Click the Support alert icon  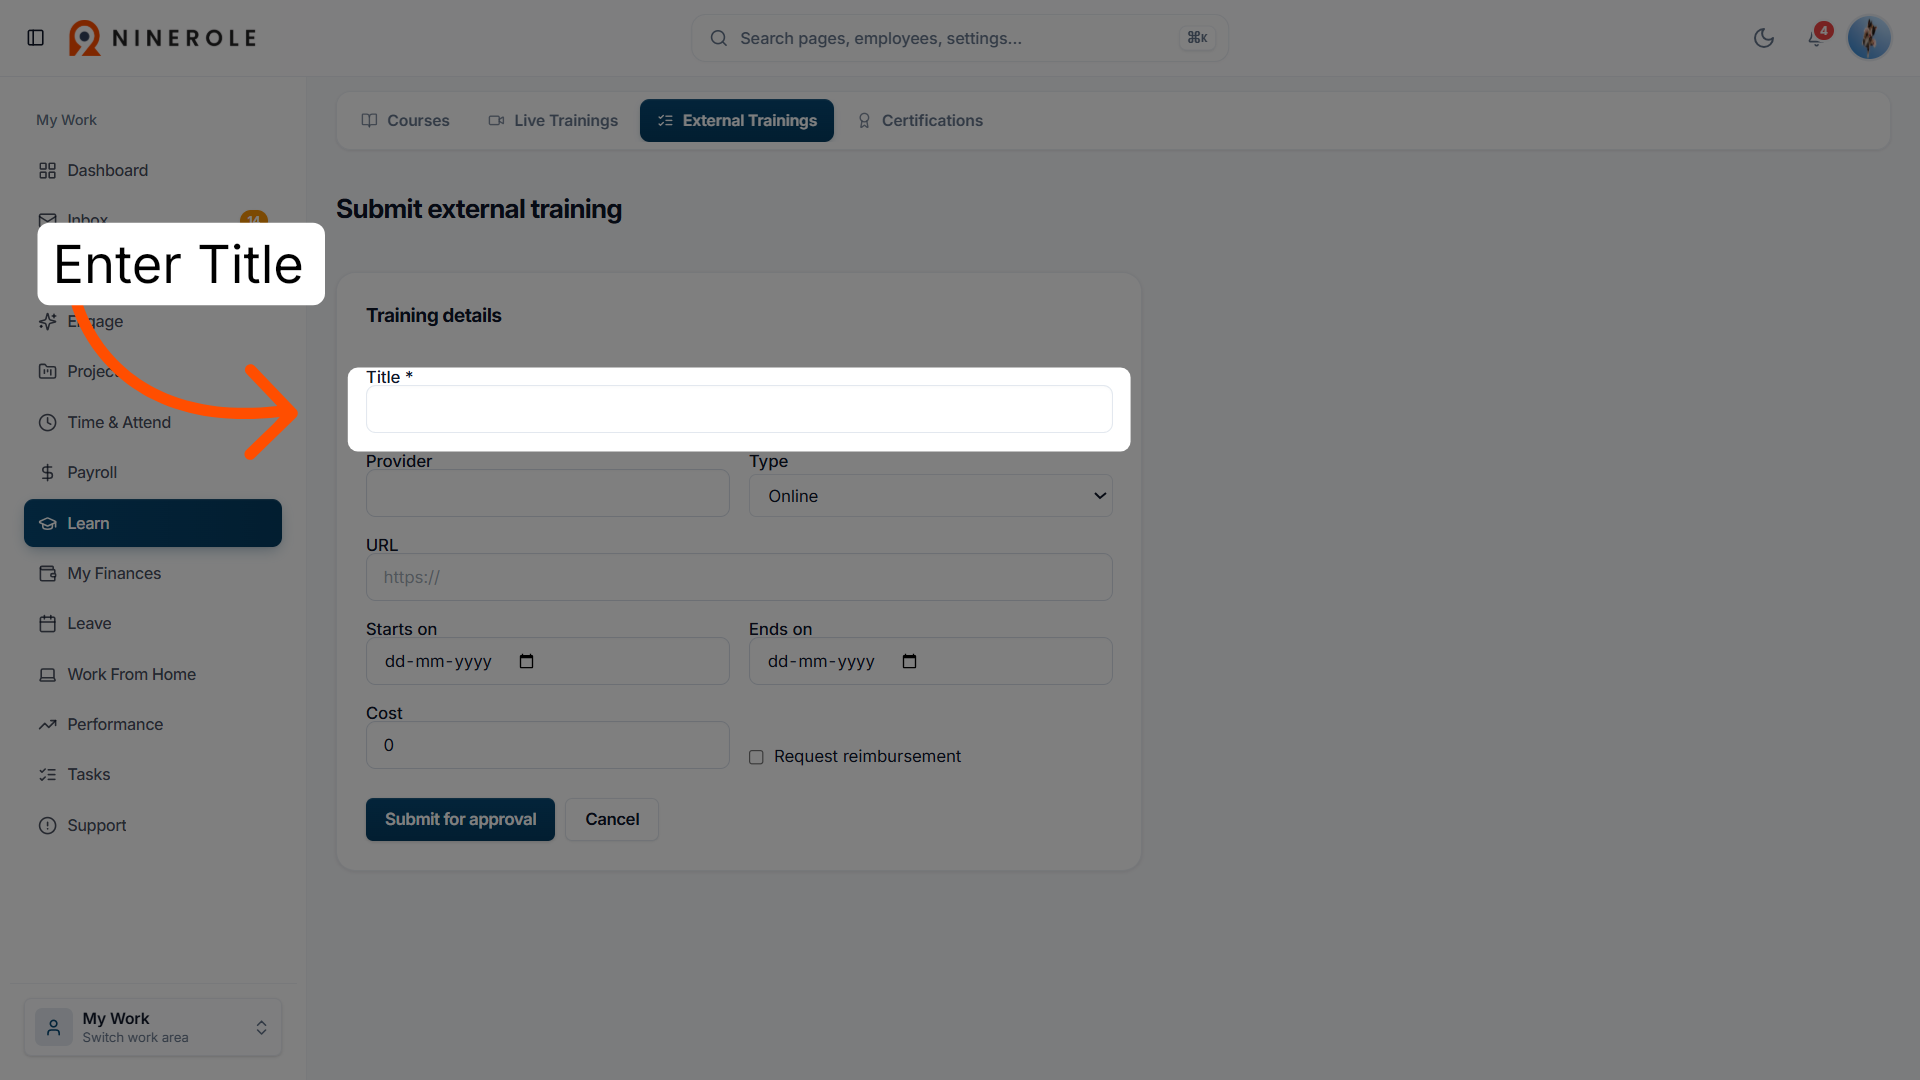pos(47,825)
